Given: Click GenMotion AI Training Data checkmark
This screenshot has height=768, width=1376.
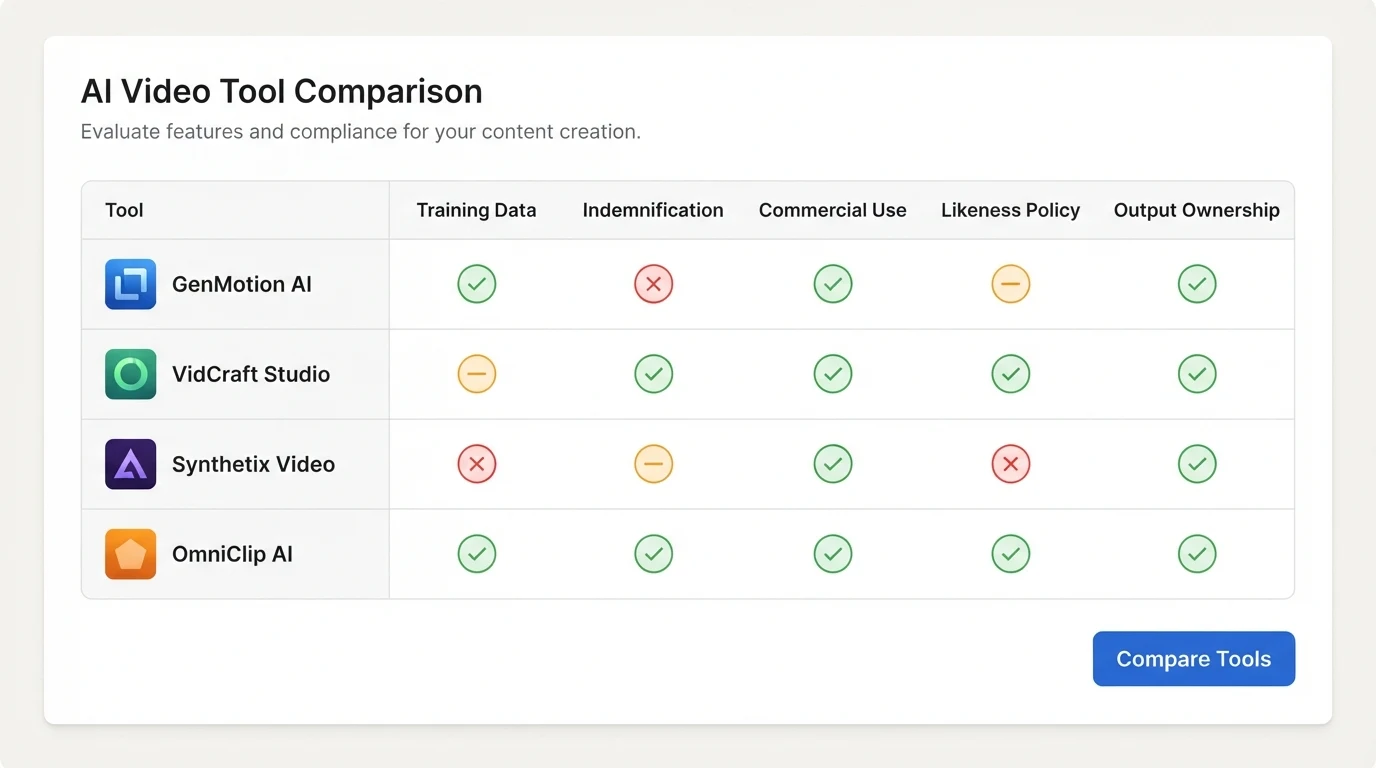Looking at the screenshot, I should coord(477,284).
